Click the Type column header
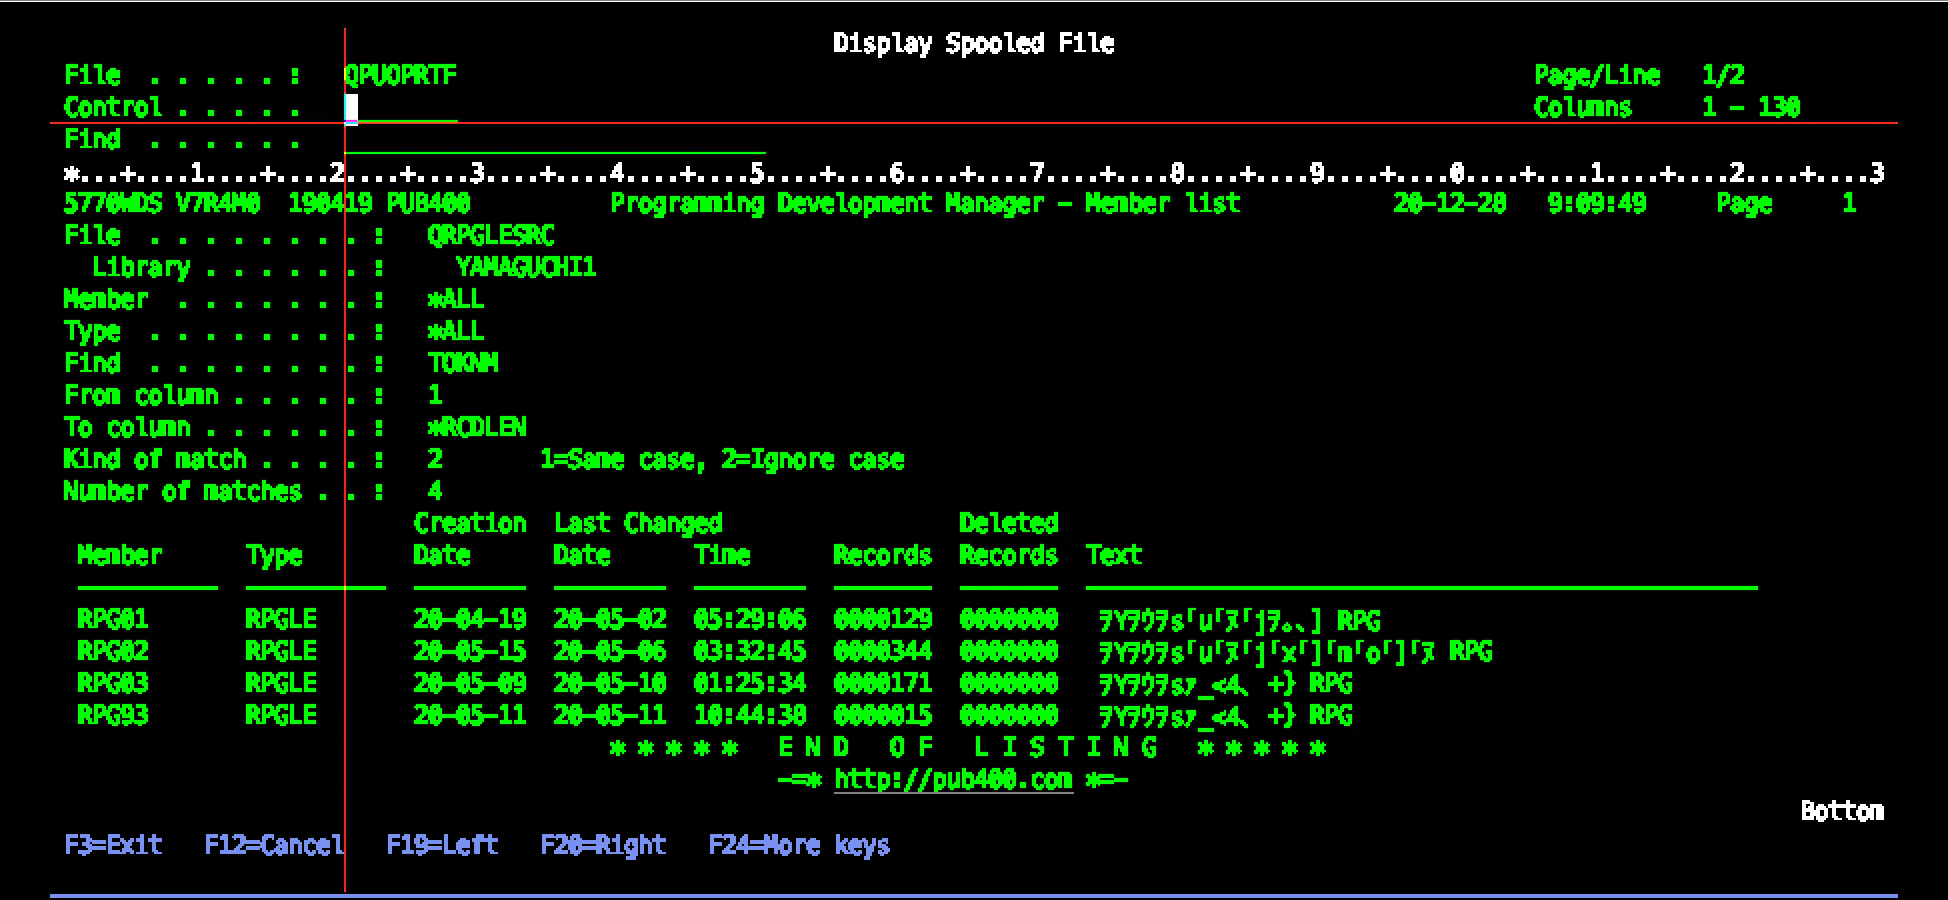This screenshot has height=900, width=1948. [x=274, y=555]
